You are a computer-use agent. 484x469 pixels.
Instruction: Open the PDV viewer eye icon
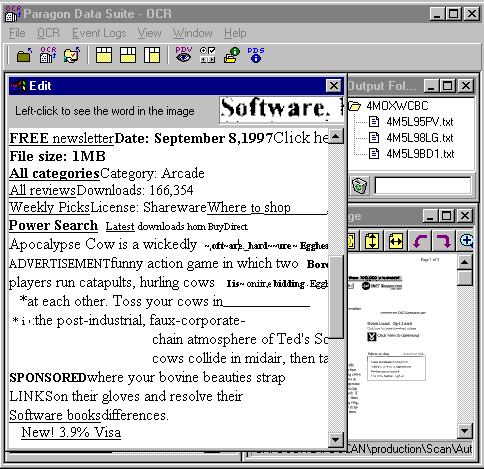coord(184,55)
